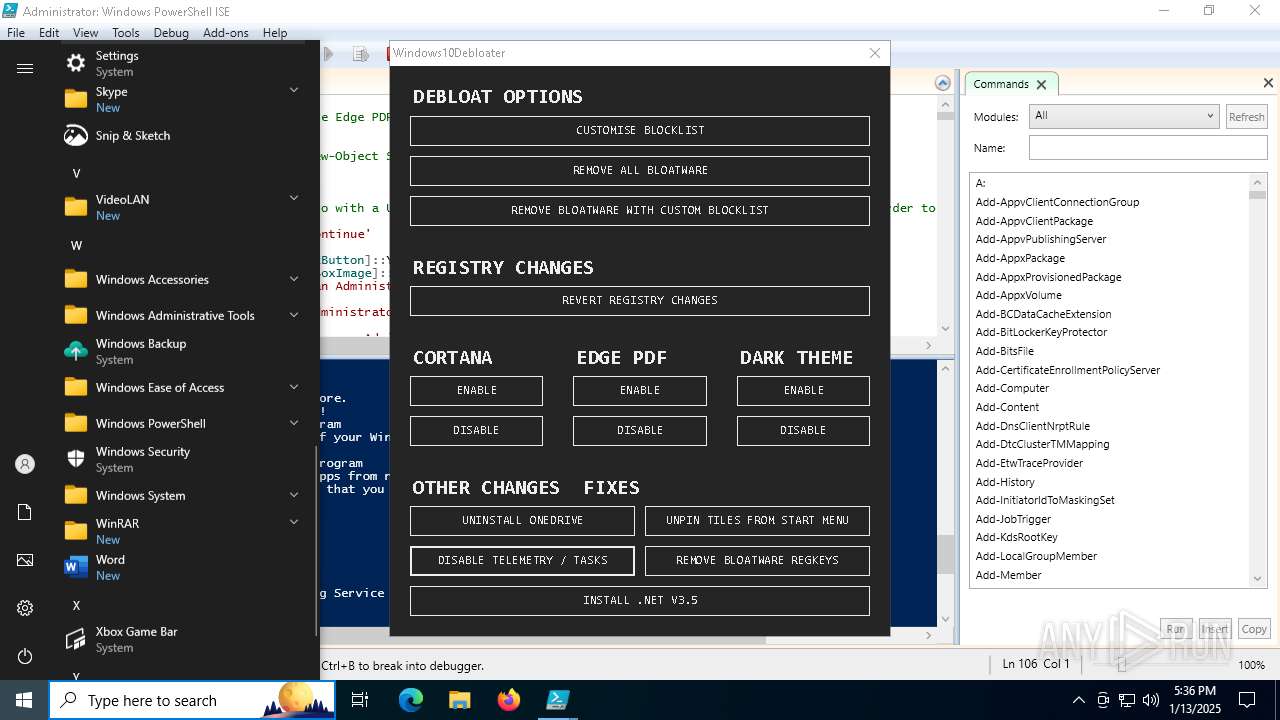Expand Skype folder in Start menu
1280x720 pixels.
tap(294, 91)
